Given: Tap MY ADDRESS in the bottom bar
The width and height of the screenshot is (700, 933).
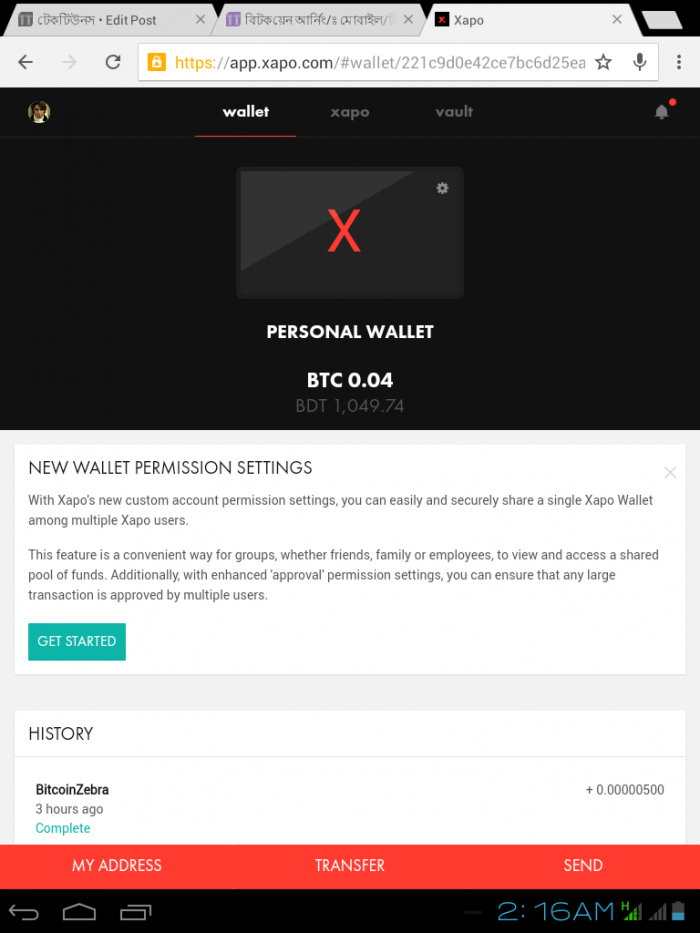Looking at the screenshot, I should coord(117,866).
